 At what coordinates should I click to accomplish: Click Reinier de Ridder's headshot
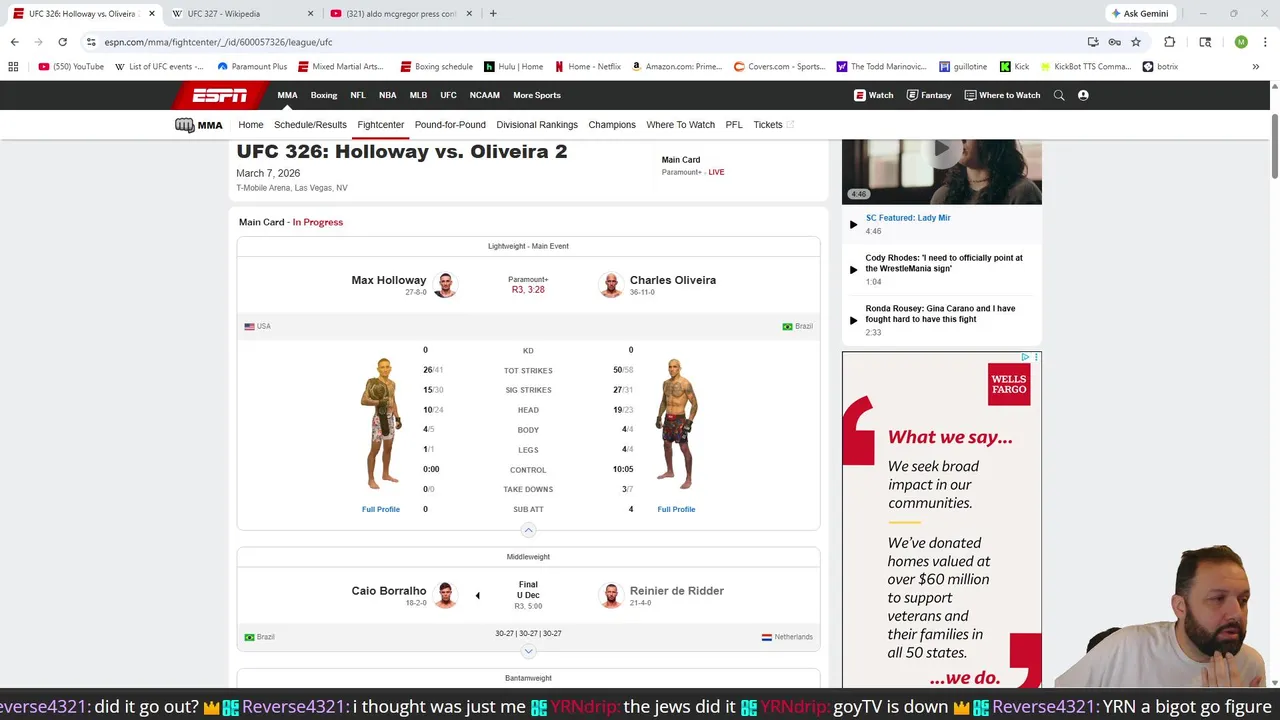pos(610,595)
